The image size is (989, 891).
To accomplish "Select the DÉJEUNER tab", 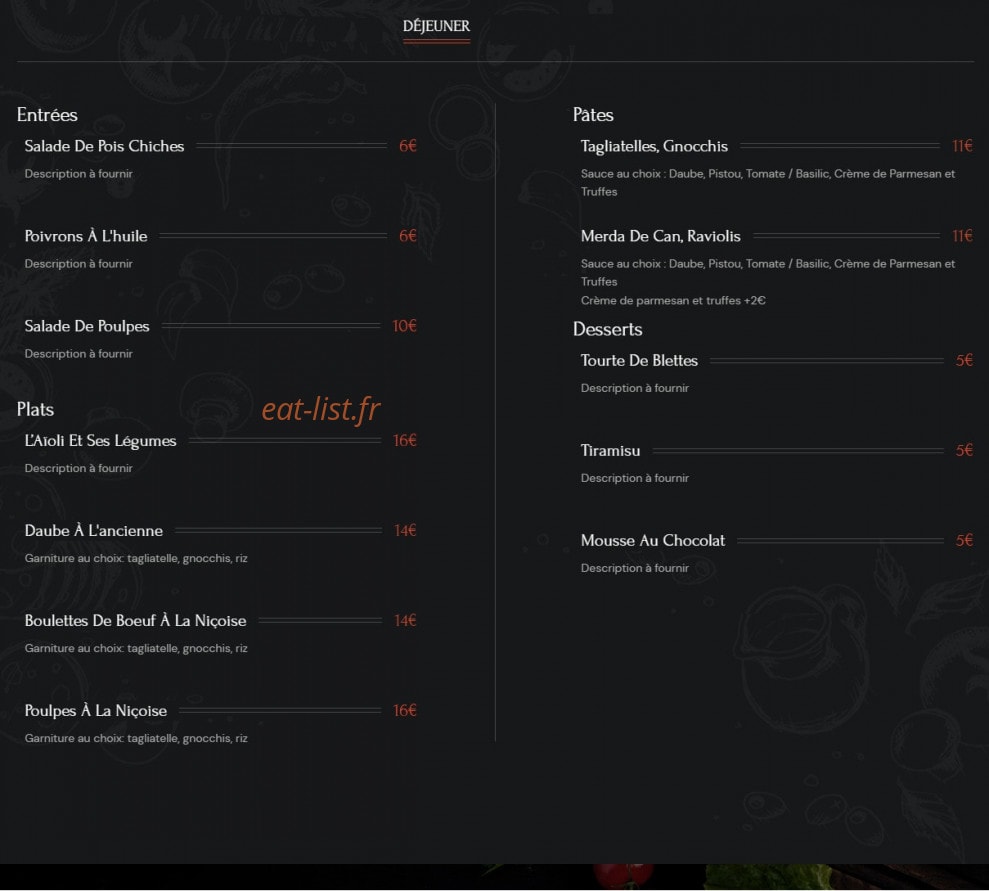I will pos(436,26).
